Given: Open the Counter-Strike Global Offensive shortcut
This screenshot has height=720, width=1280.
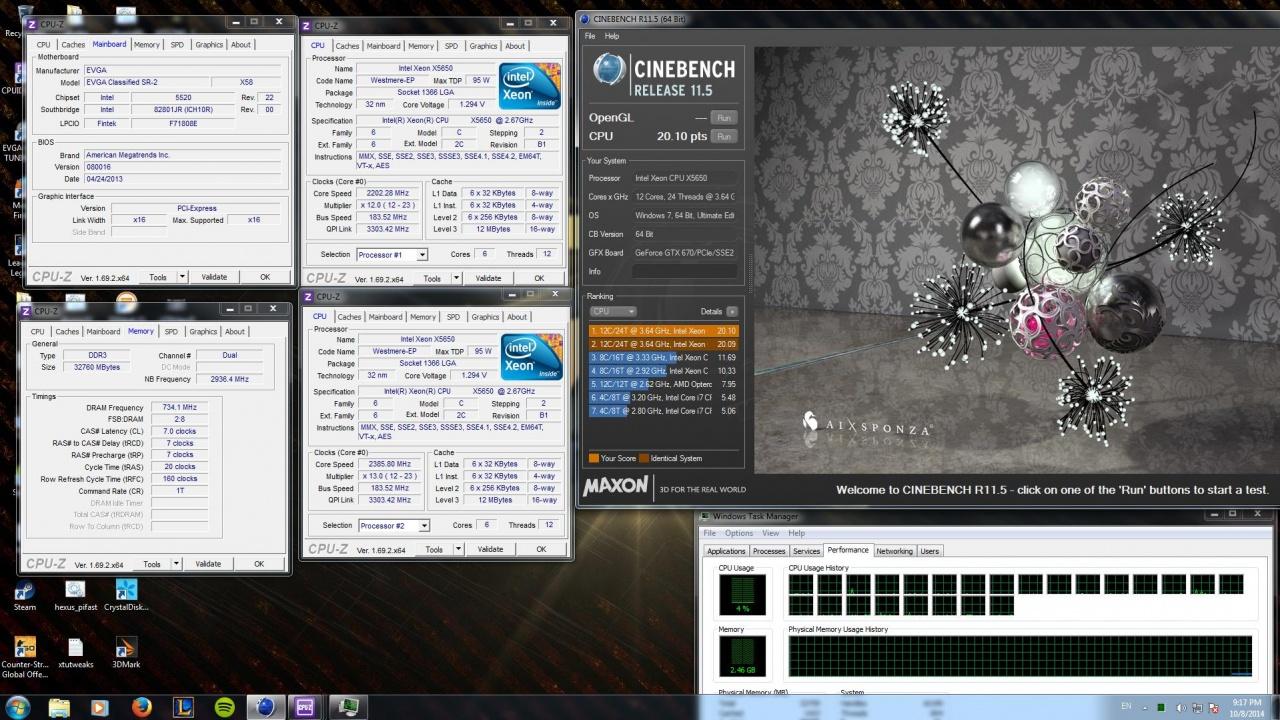Looking at the screenshot, I should 25,658.
